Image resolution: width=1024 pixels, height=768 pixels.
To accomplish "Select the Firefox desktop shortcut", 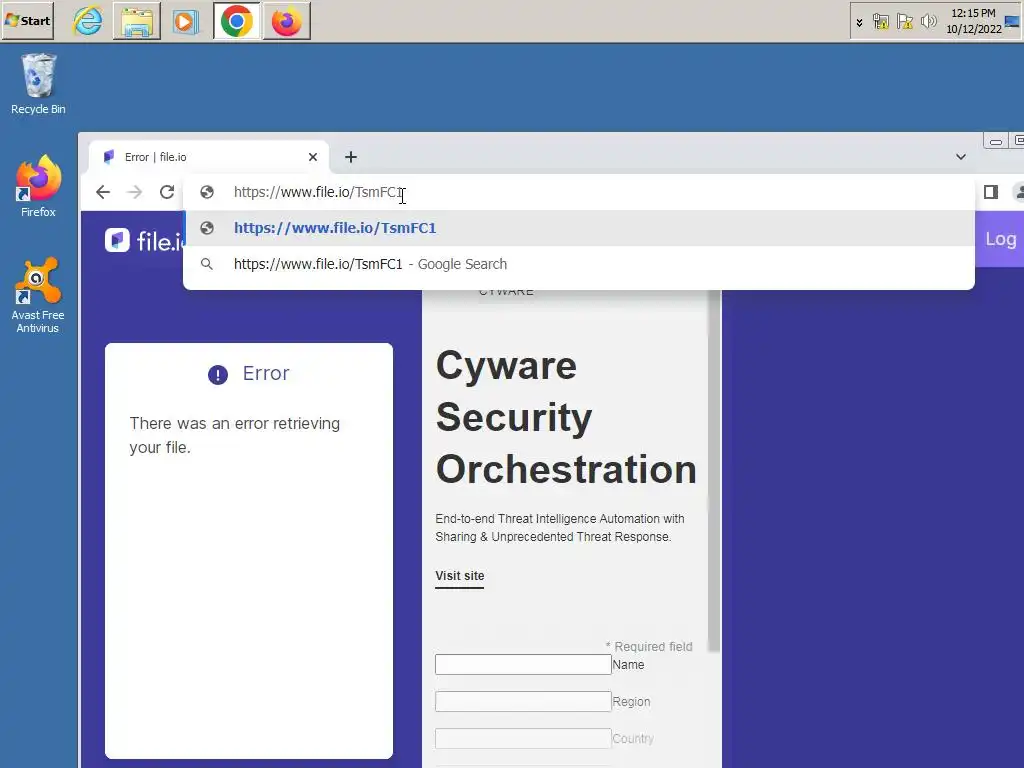I will 38,187.
